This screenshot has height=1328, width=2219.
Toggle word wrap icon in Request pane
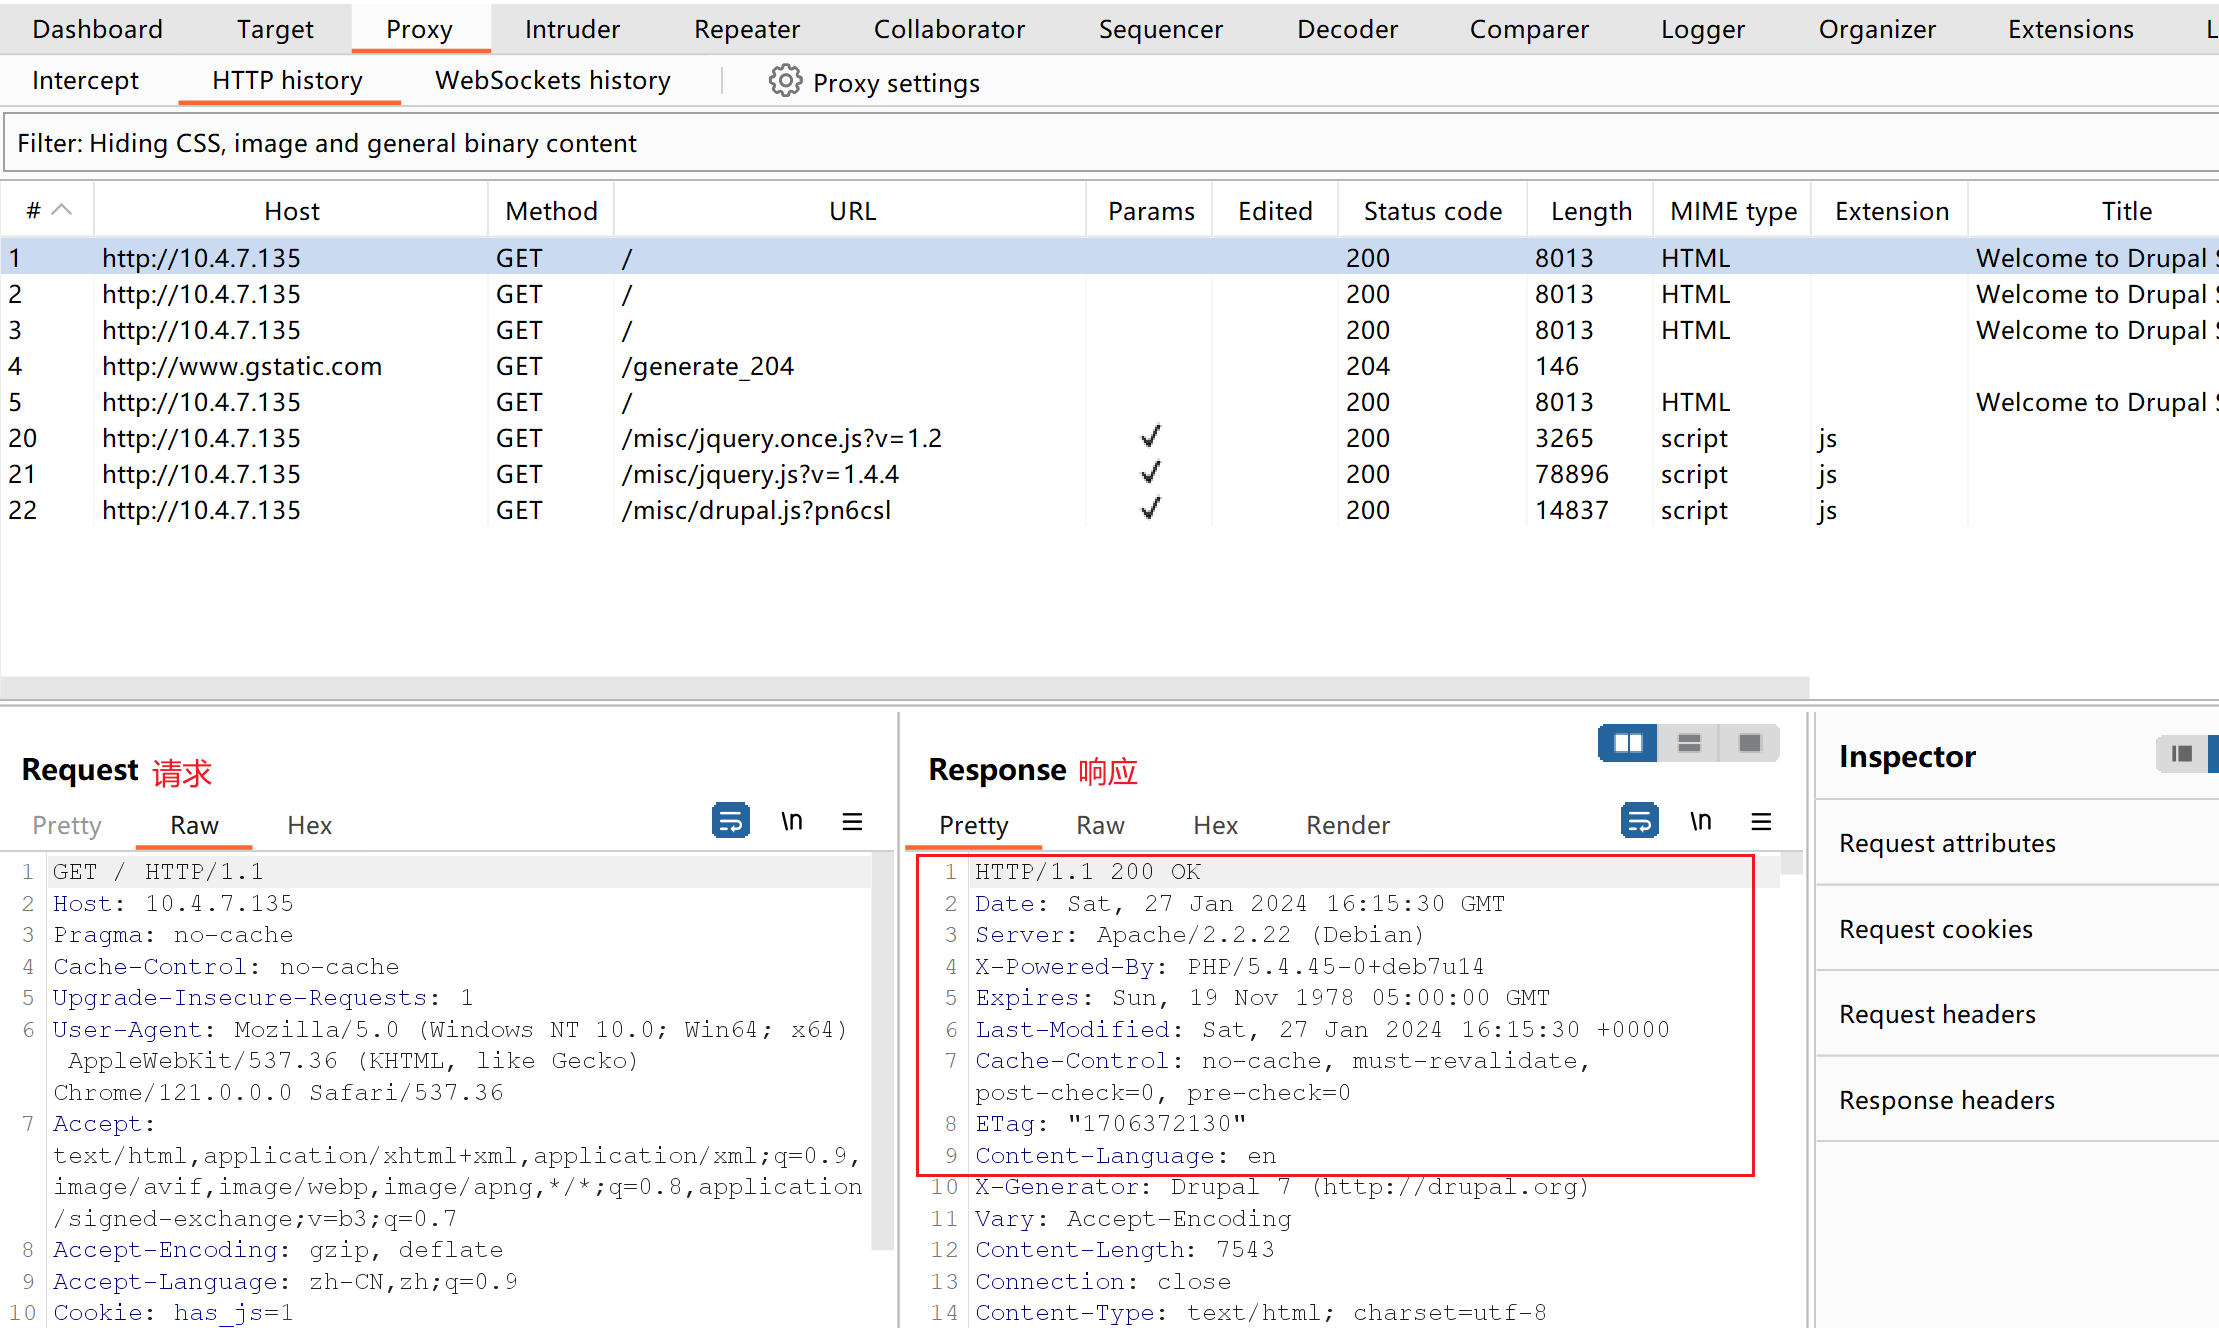(731, 821)
